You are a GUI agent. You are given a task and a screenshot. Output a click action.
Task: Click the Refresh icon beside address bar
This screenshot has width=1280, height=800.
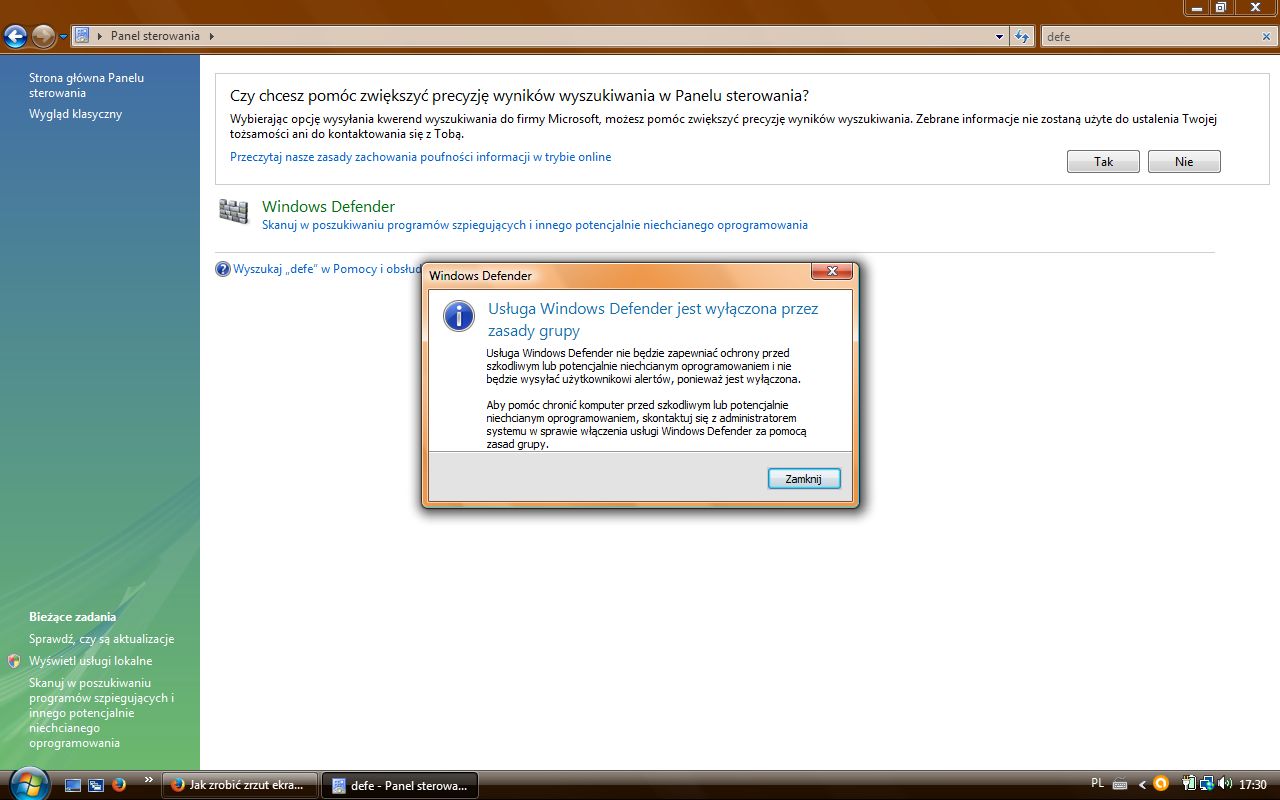(1022, 37)
